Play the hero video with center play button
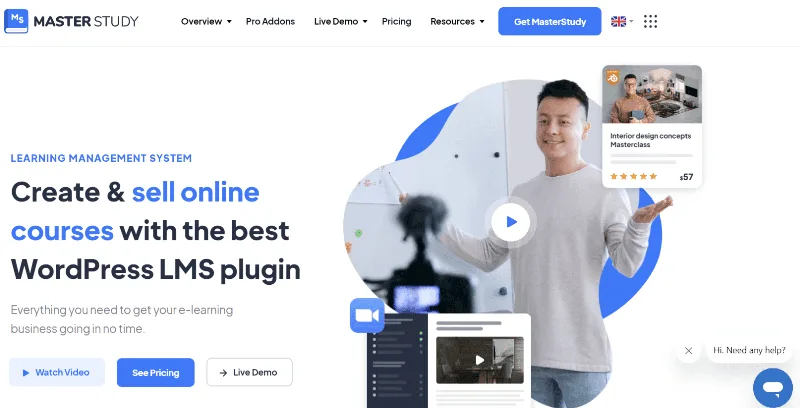 click(511, 222)
